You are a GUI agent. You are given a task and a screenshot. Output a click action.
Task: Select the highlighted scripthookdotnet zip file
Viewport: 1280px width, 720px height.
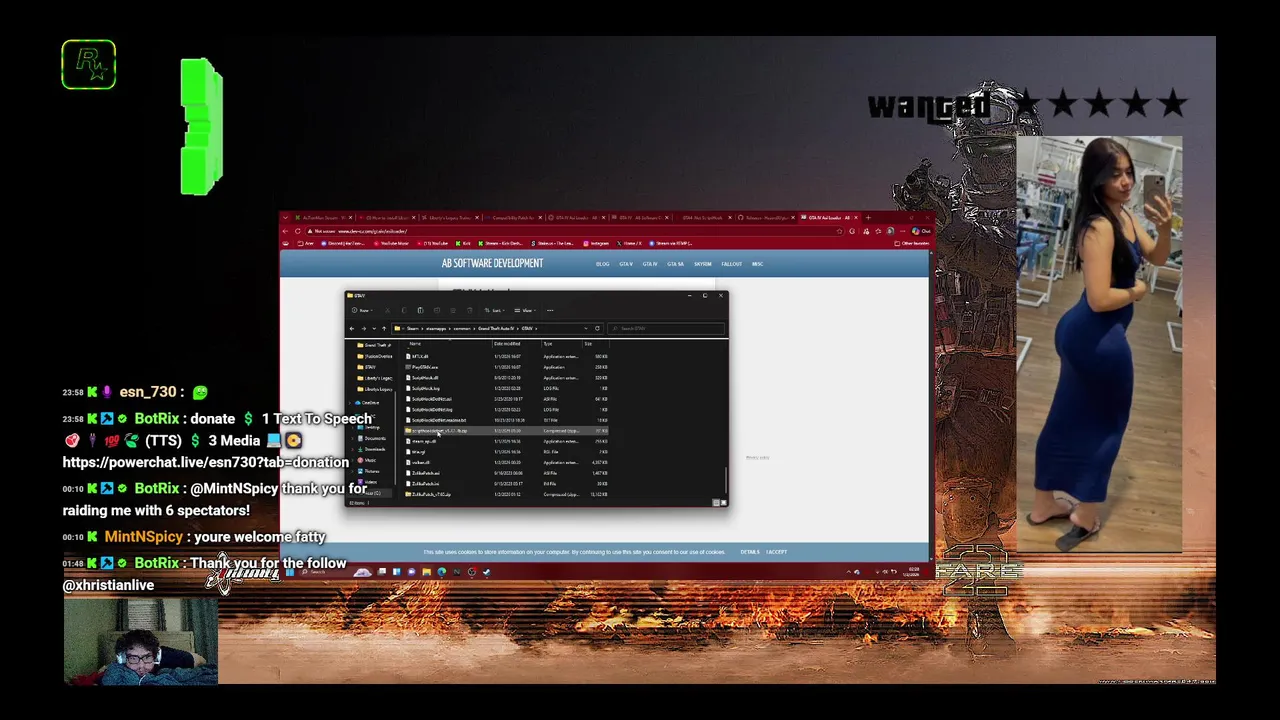507,431
